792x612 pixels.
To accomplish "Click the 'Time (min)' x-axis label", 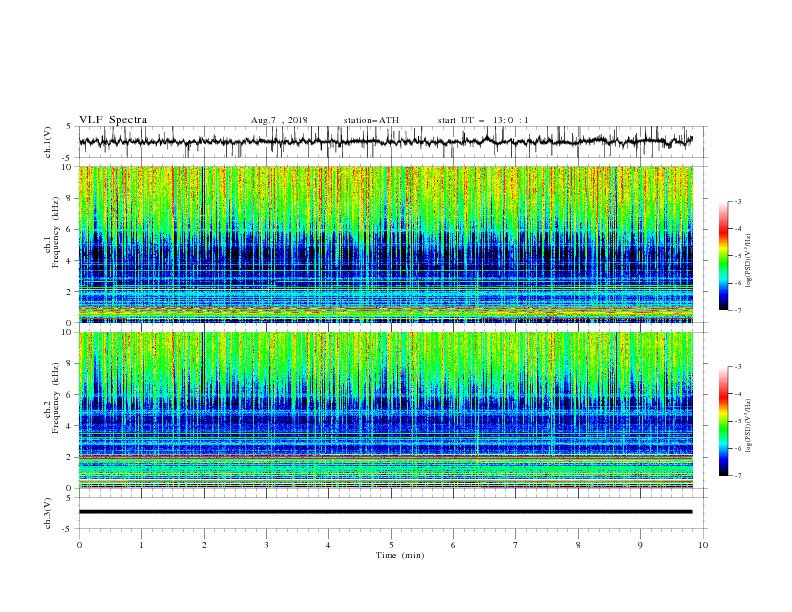I will (400, 555).
